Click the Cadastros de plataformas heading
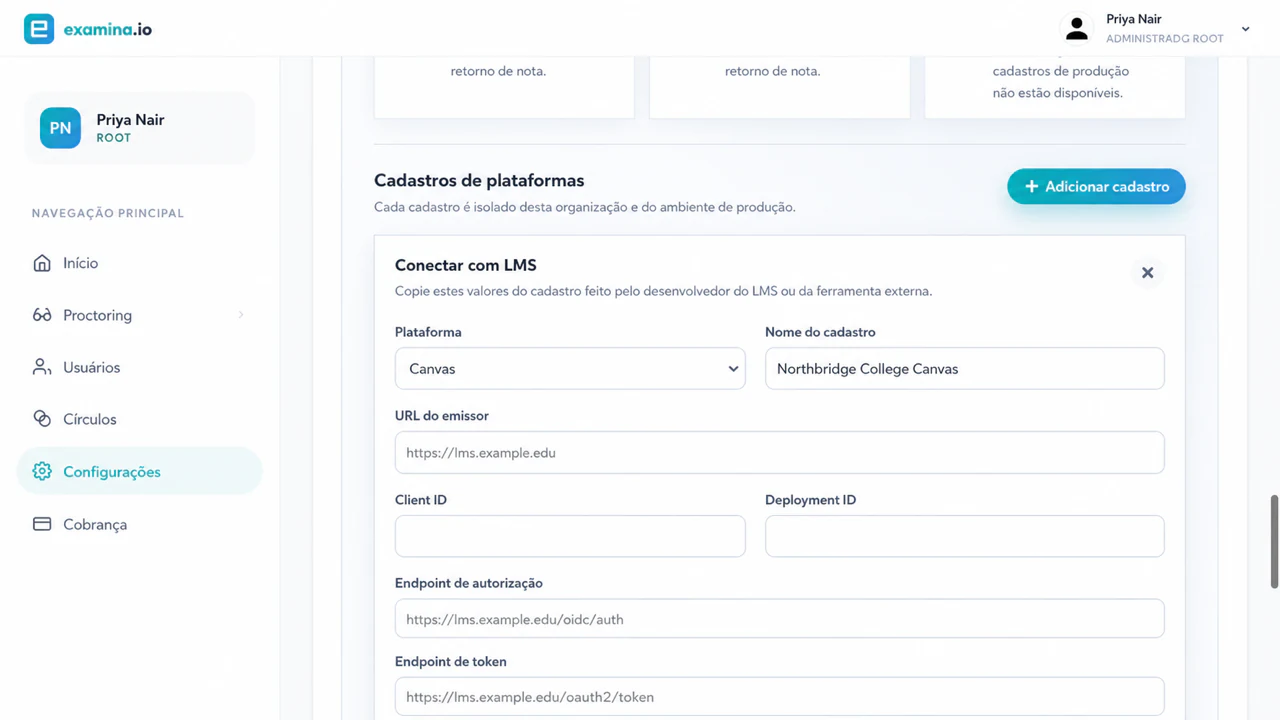The image size is (1280, 720). pyautogui.click(x=479, y=181)
